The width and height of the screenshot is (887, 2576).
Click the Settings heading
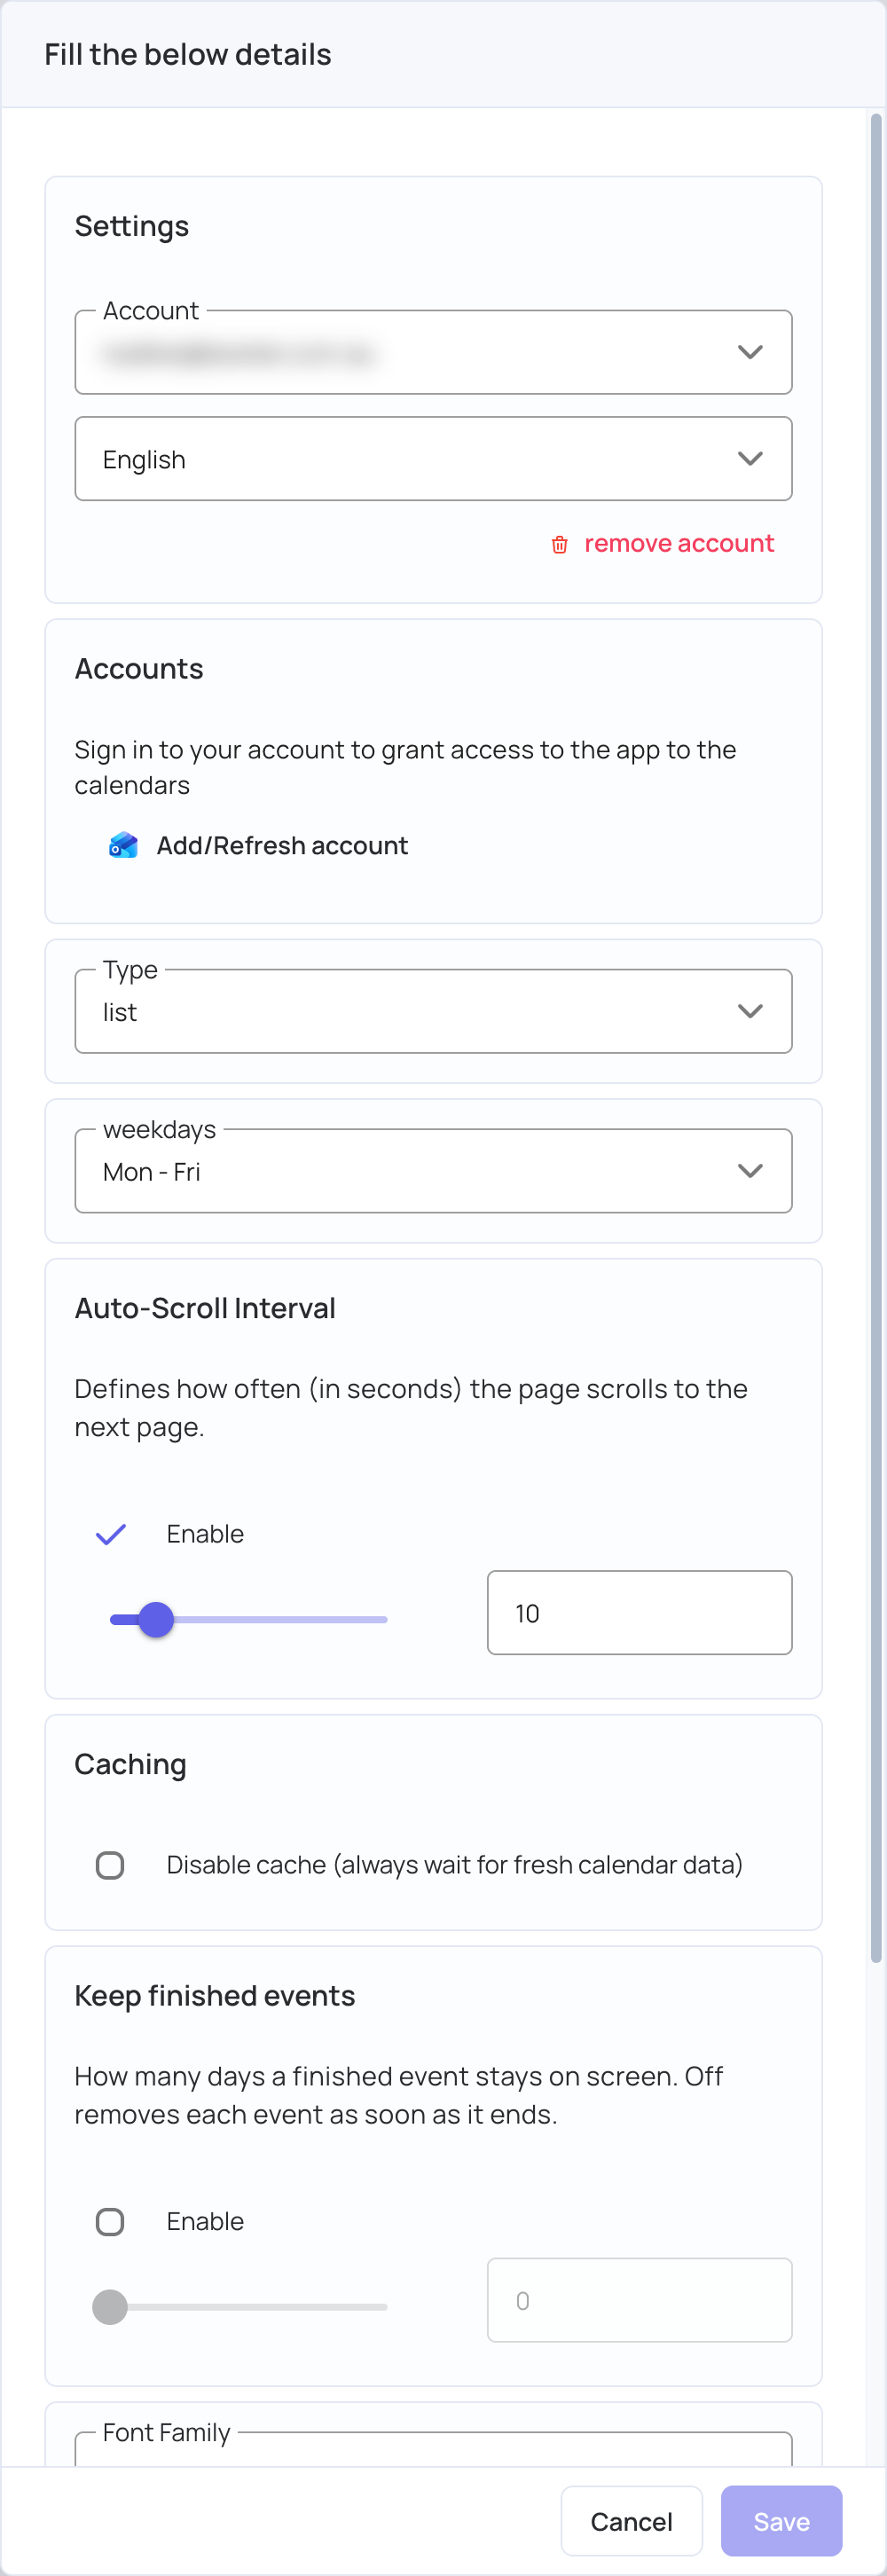(x=132, y=227)
